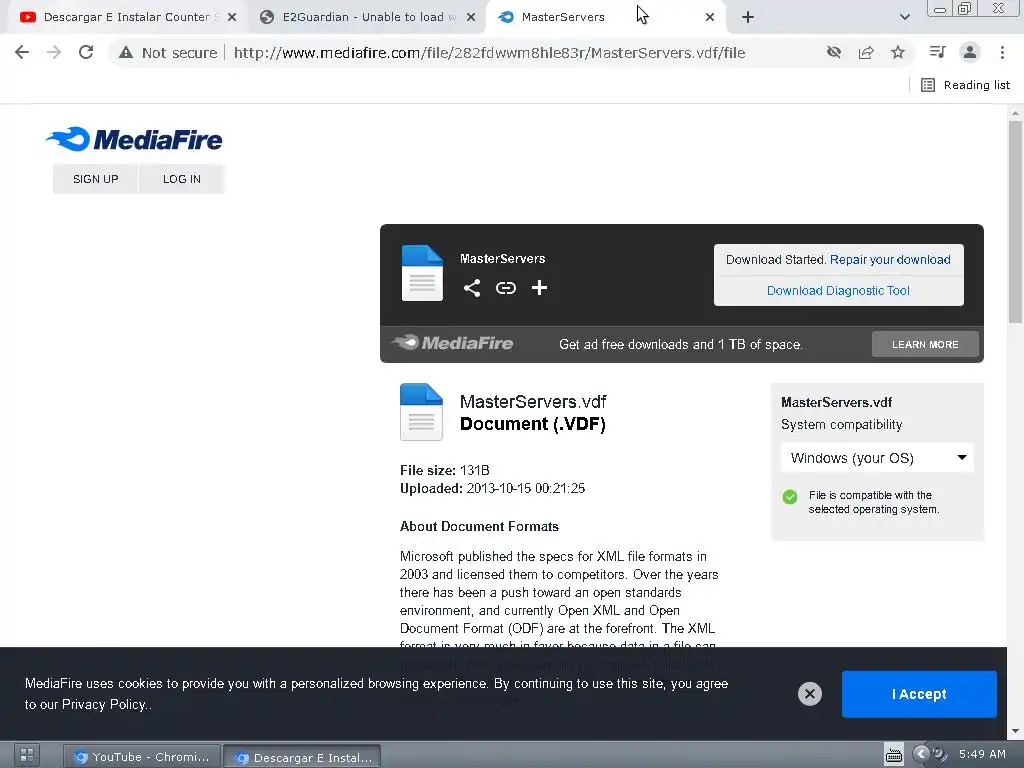This screenshot has height=768, width=1024.
Task: Click the system tray back arrow icon
Action: 921,754
